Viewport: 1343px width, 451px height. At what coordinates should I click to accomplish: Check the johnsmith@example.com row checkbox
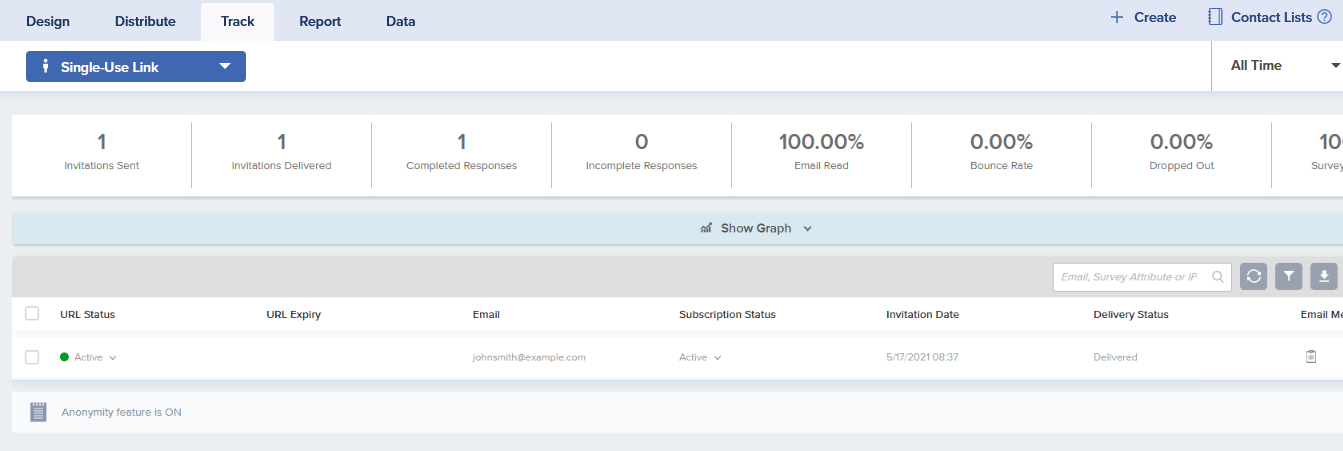(32, 357)
